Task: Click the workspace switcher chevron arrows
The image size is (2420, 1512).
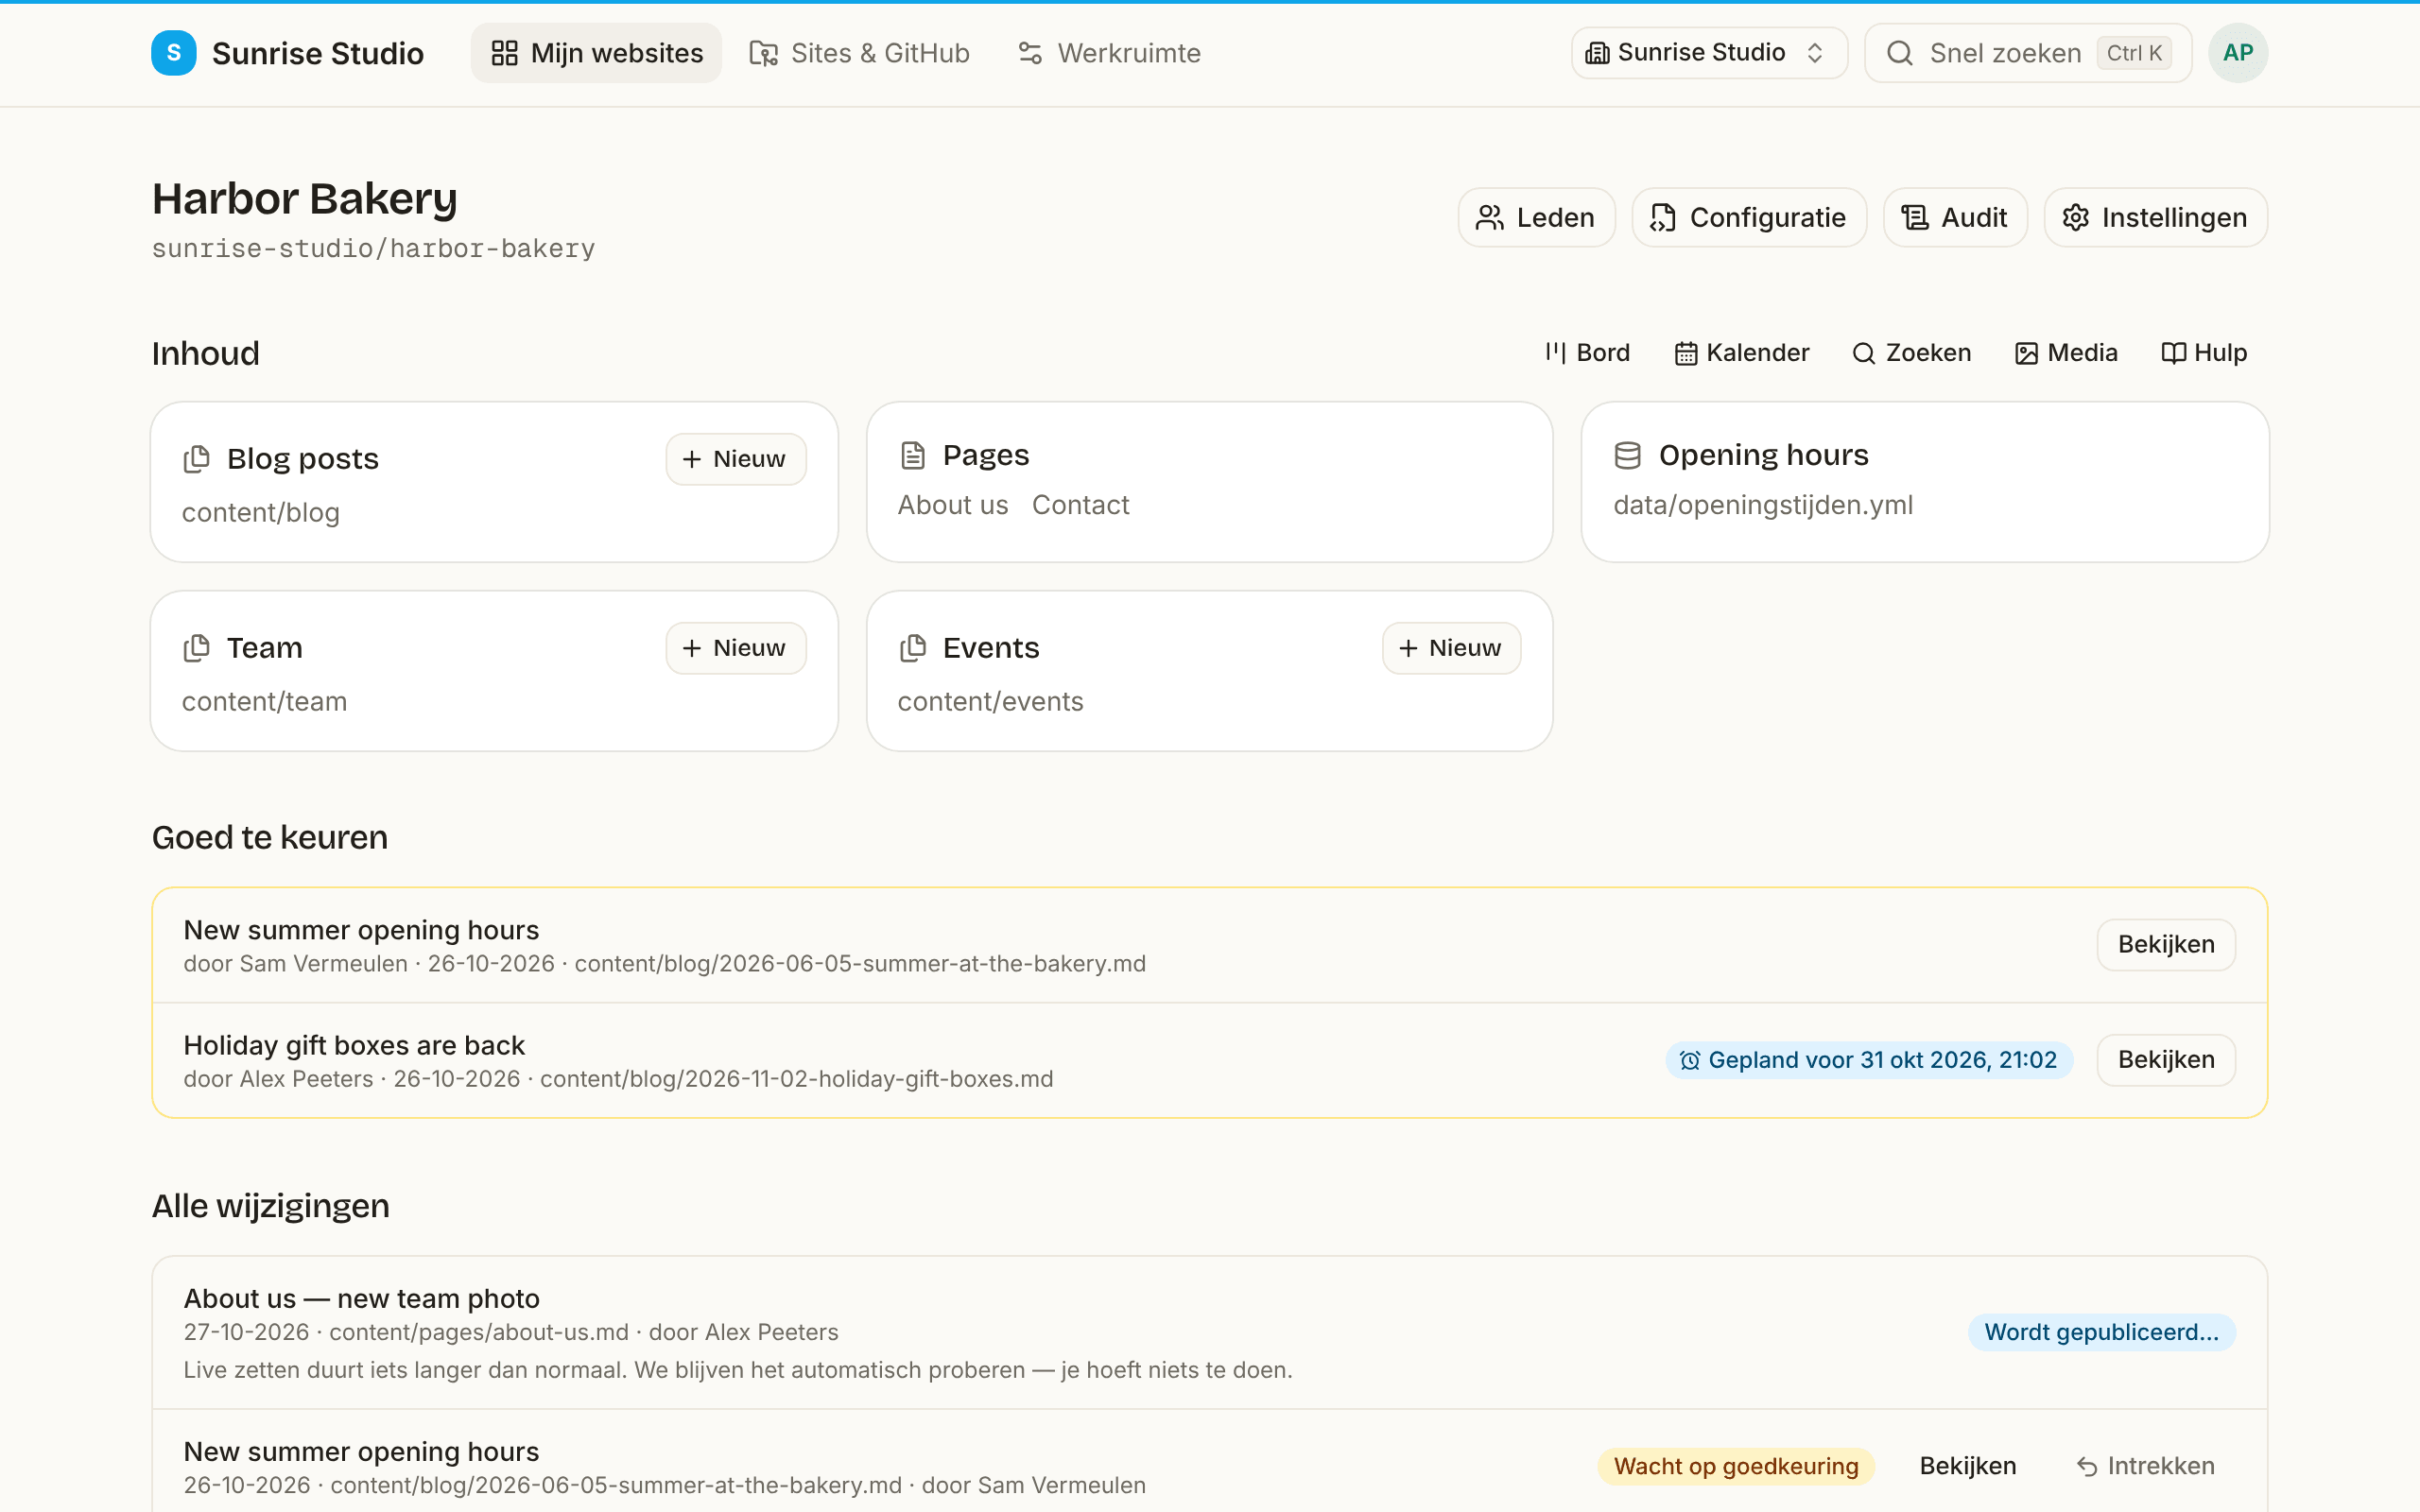Action: click(1815, 53)
